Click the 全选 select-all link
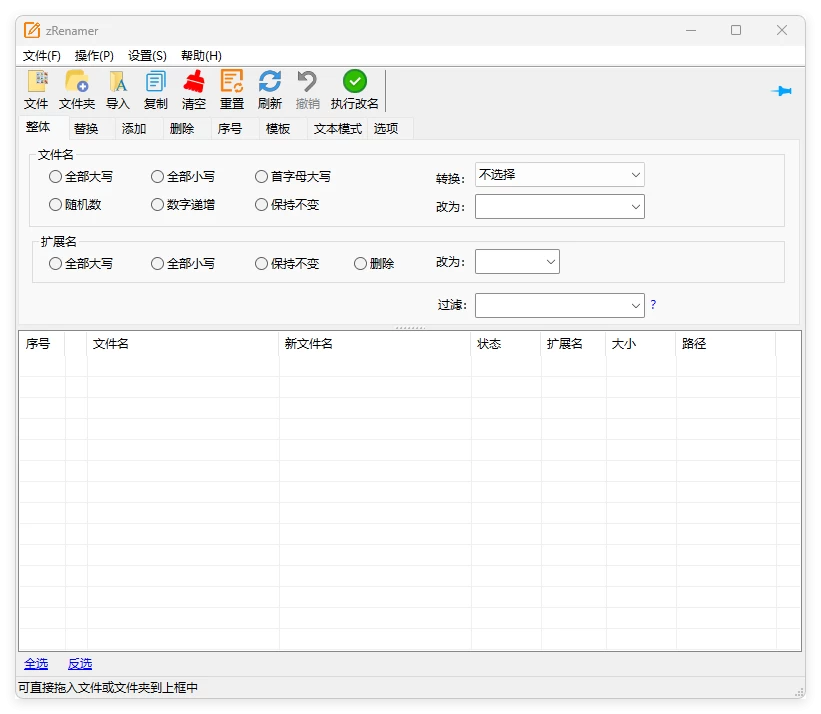 36,663
